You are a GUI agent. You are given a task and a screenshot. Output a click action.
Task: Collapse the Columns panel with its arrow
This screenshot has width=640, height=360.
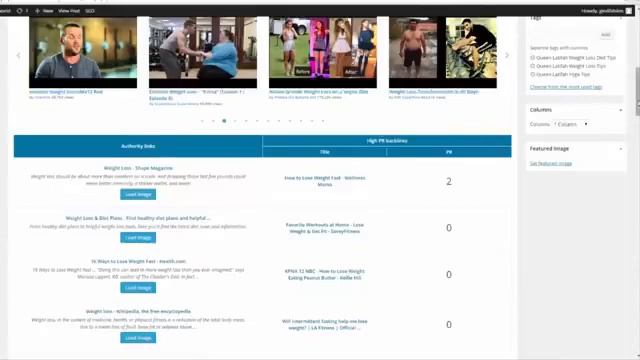620,110
